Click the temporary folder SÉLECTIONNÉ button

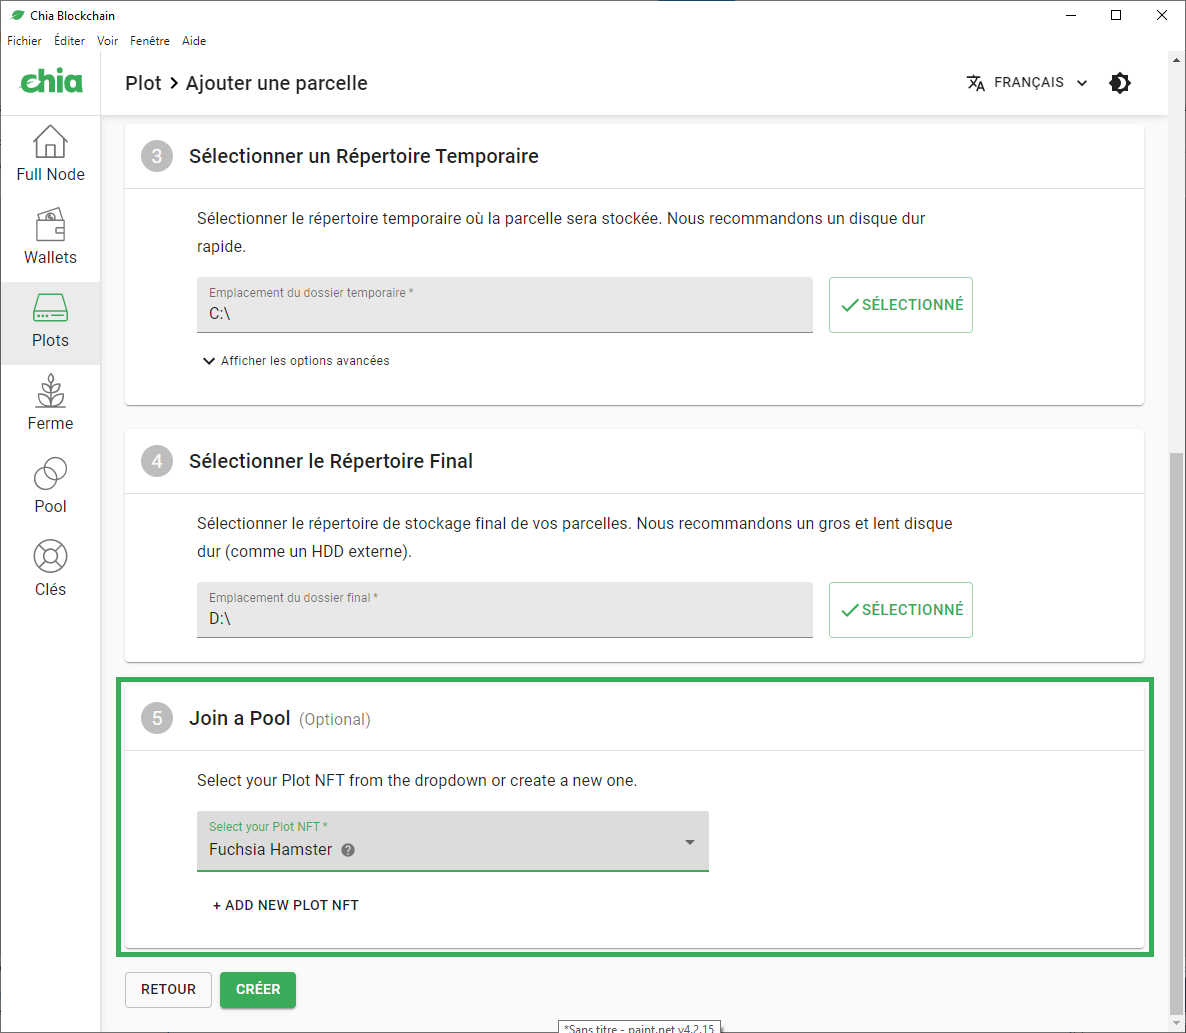pyautogui.click(x=900, y=305)
